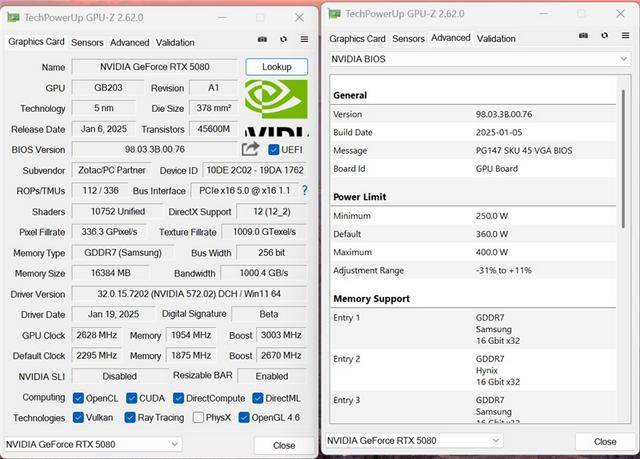640x459 pixels.
Task: Click Entry 2 Hynix memory row
Action: (x=473, y=370)
